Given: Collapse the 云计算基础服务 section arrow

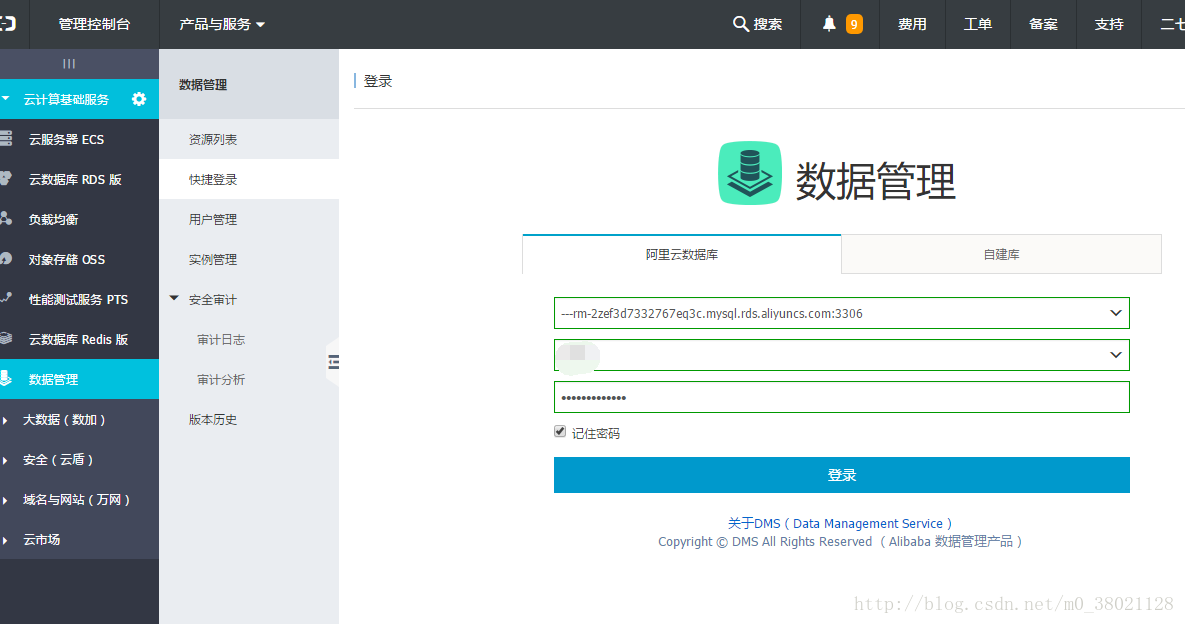Looking at the screenshot, I should (x=6, y=98).
